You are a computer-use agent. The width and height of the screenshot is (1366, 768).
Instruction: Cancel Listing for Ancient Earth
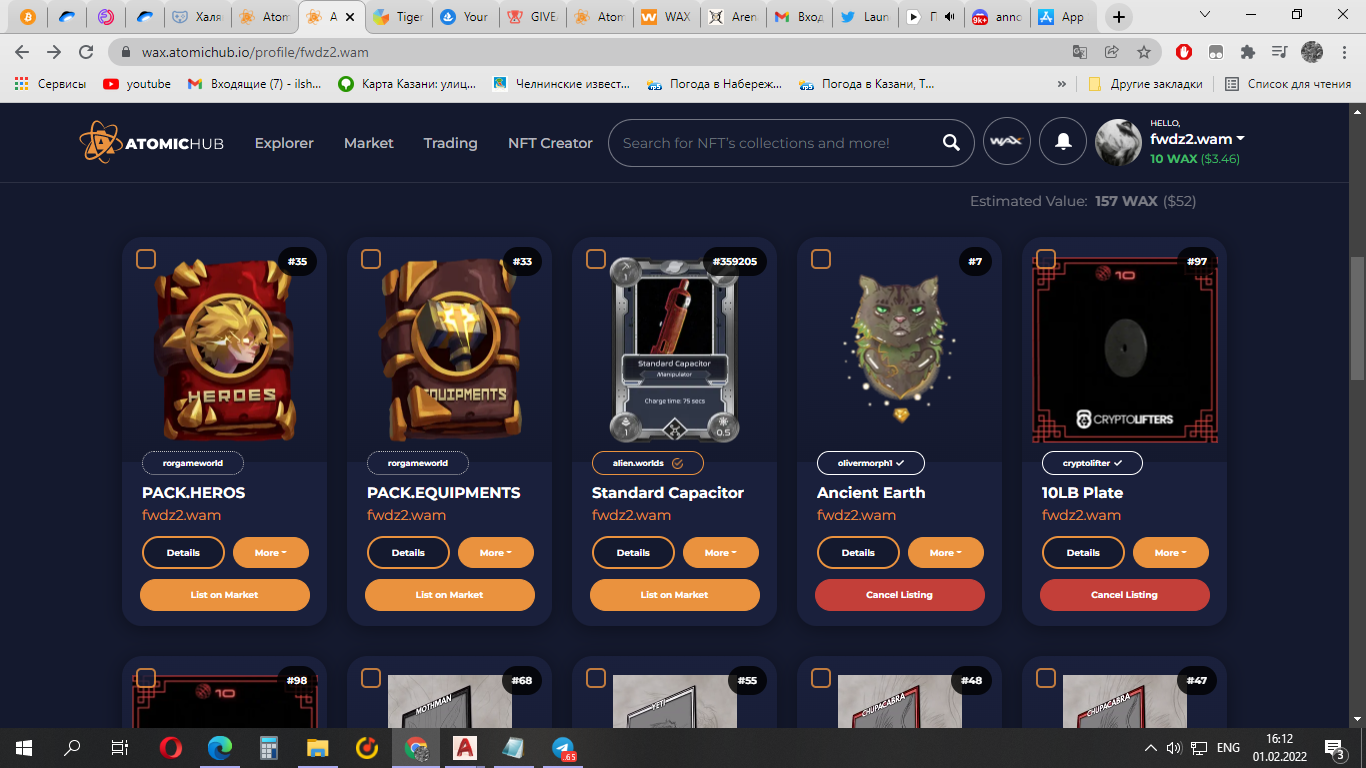900,594
